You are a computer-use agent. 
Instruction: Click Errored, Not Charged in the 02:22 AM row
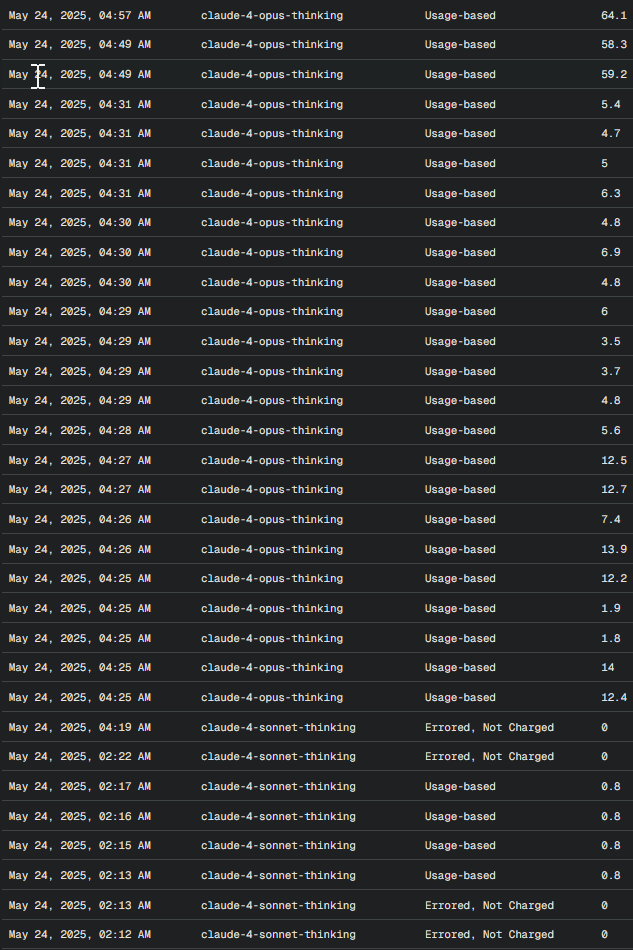489,756
